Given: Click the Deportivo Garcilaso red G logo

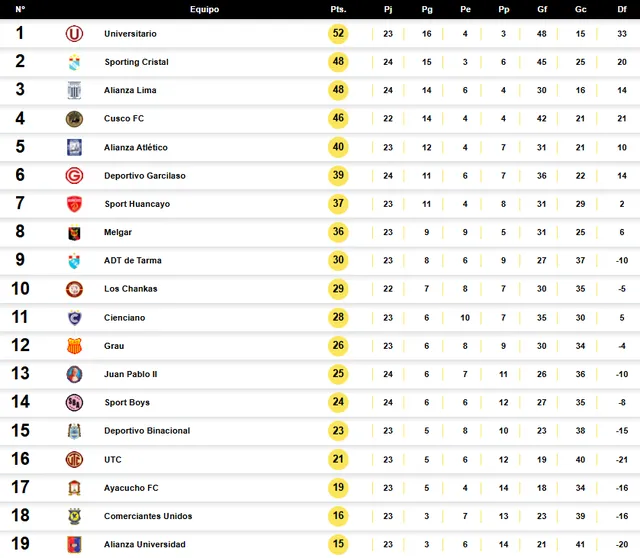Looking at the screenshot, I should (x=74, y=176).
